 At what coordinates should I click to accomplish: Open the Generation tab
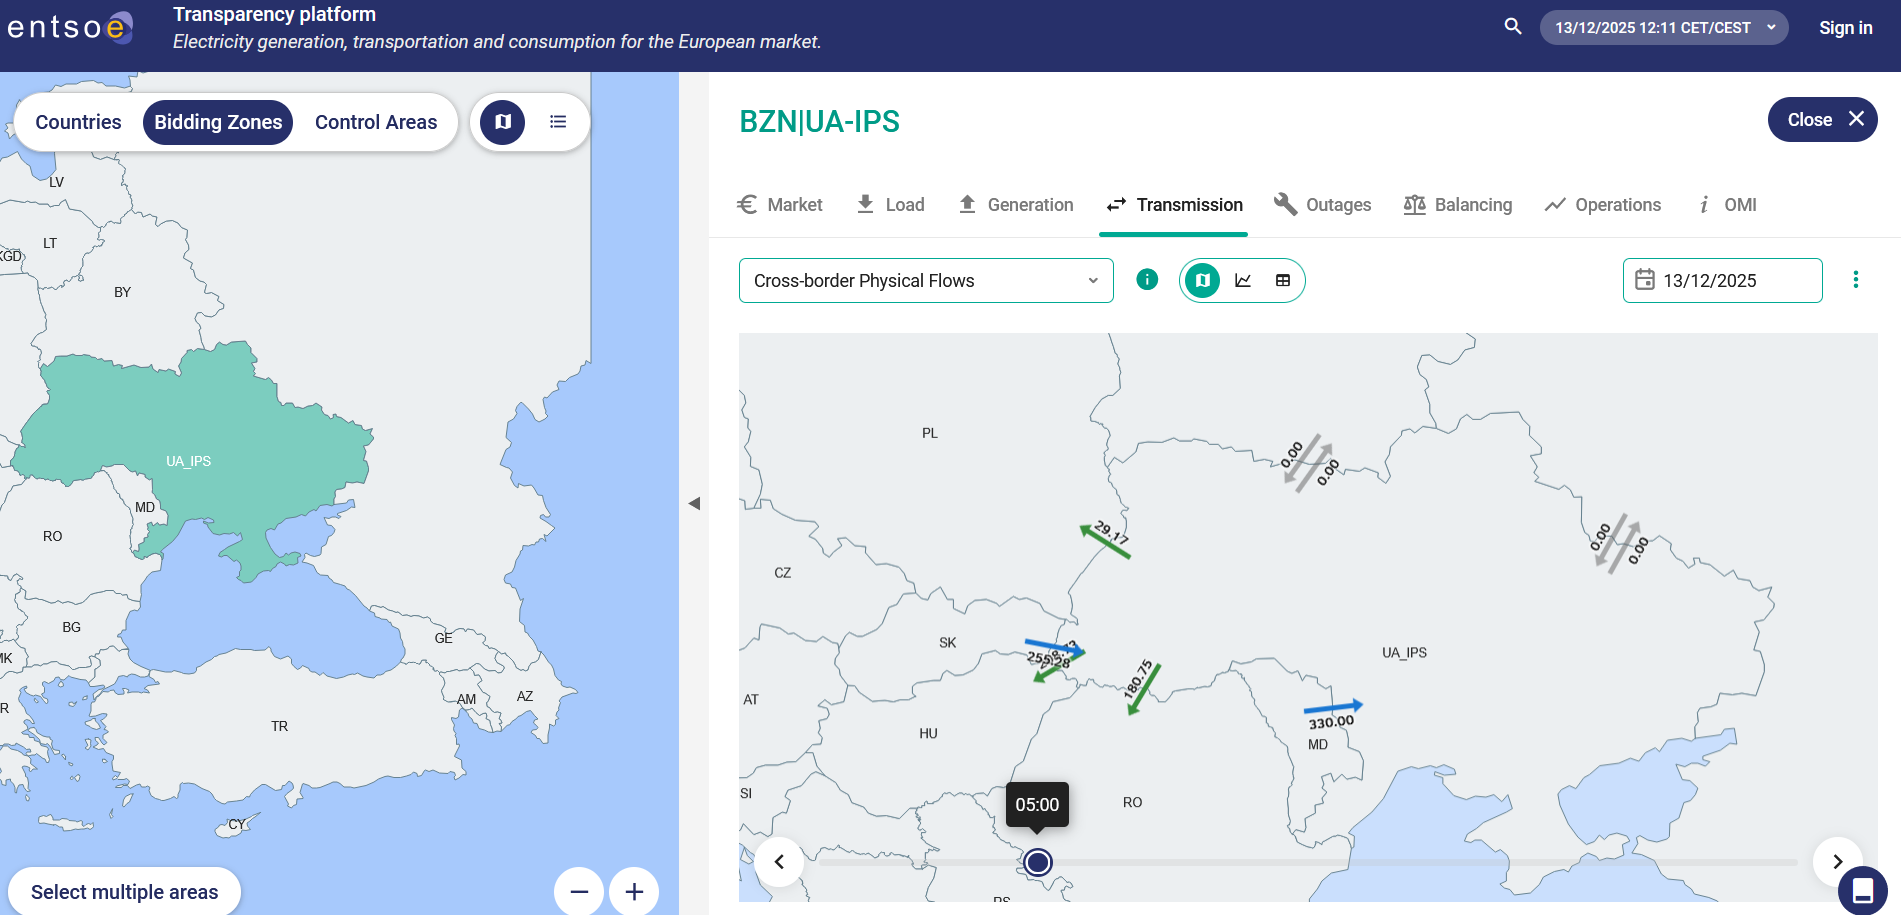[x=1016, y=205]
